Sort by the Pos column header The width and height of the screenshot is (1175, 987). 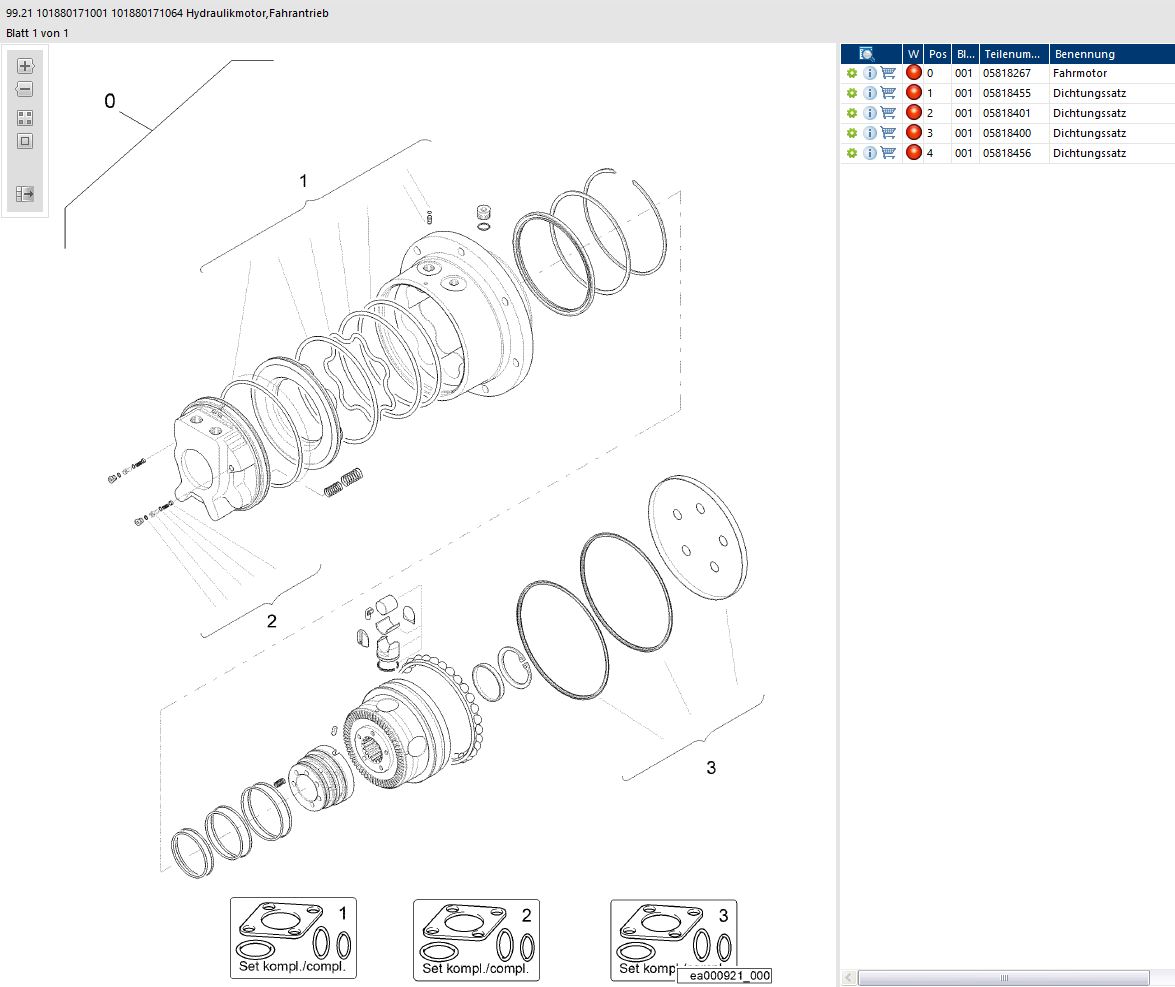tap(937, 54)
